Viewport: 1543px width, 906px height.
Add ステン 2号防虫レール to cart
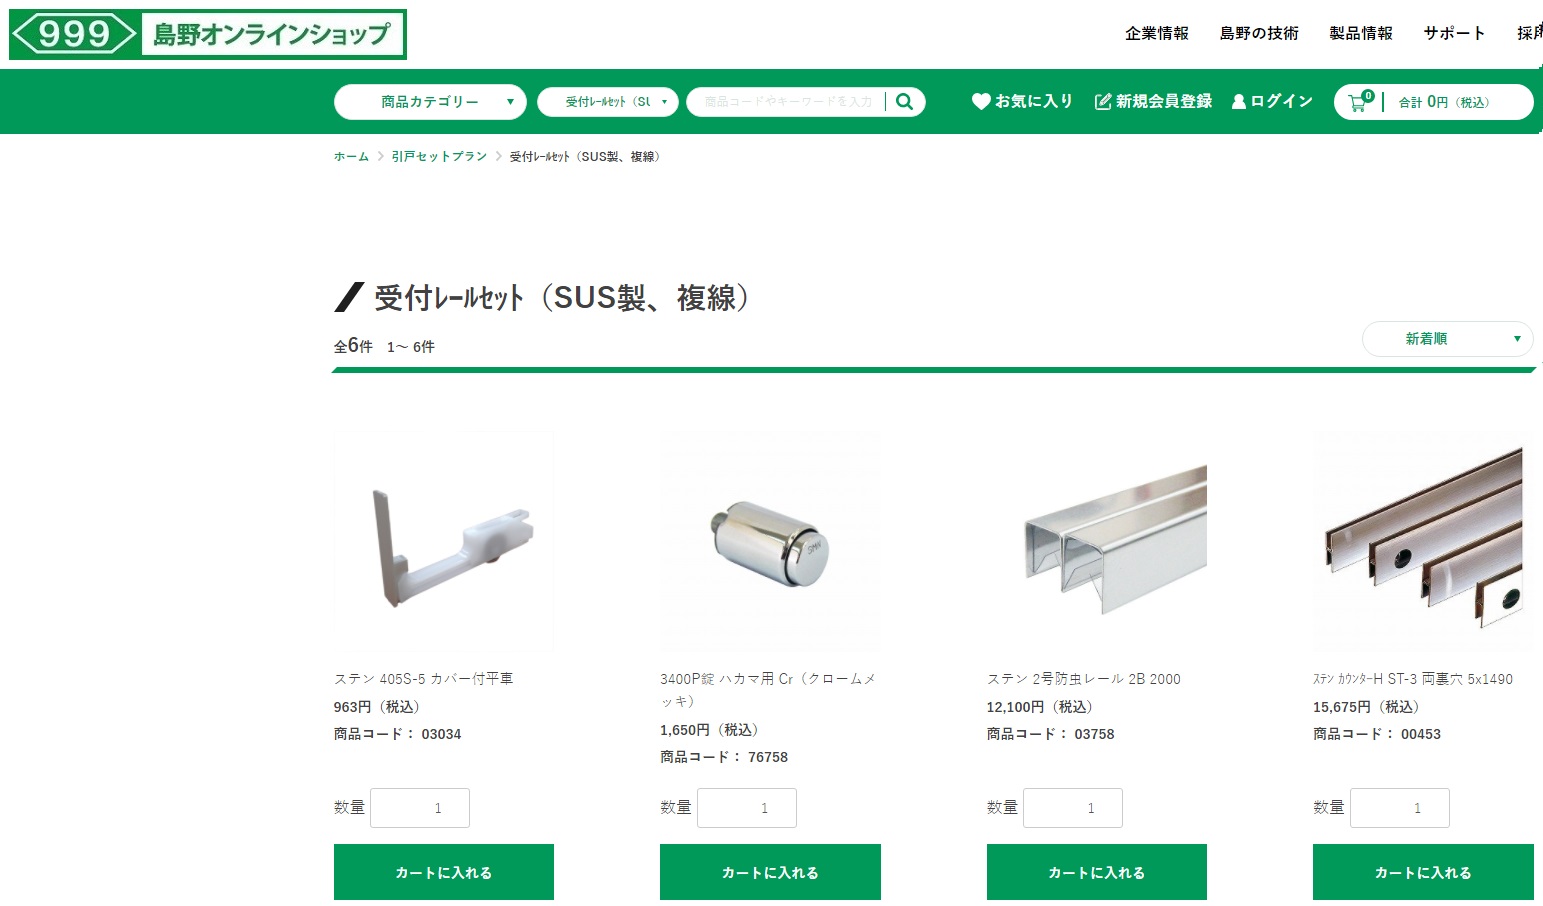(1097, 872)
